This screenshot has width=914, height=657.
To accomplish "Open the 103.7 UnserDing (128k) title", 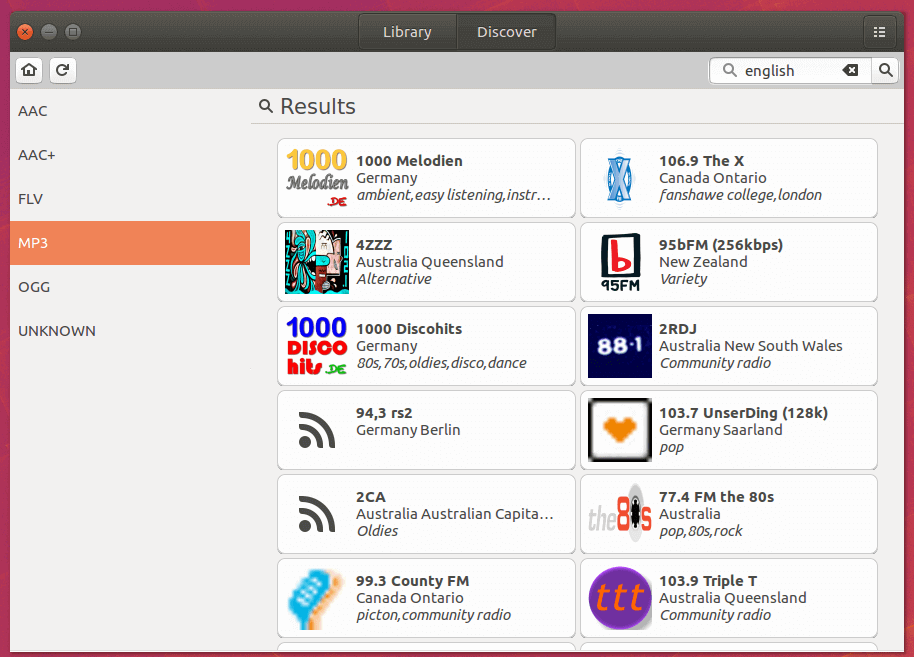I will point(743,413).
